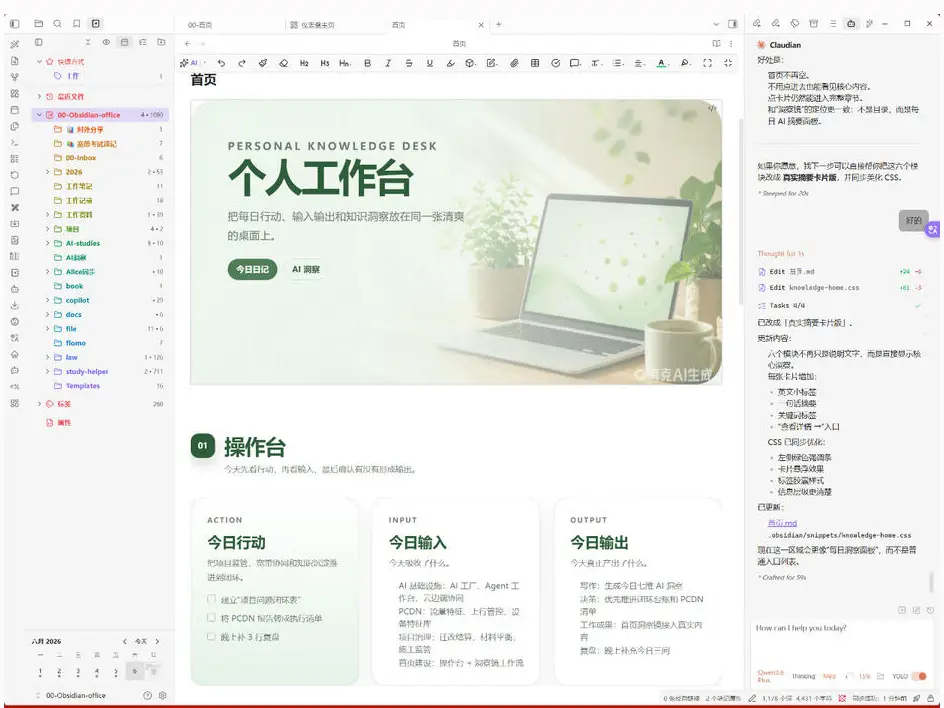Open the font color picker icon

point(661,63)
